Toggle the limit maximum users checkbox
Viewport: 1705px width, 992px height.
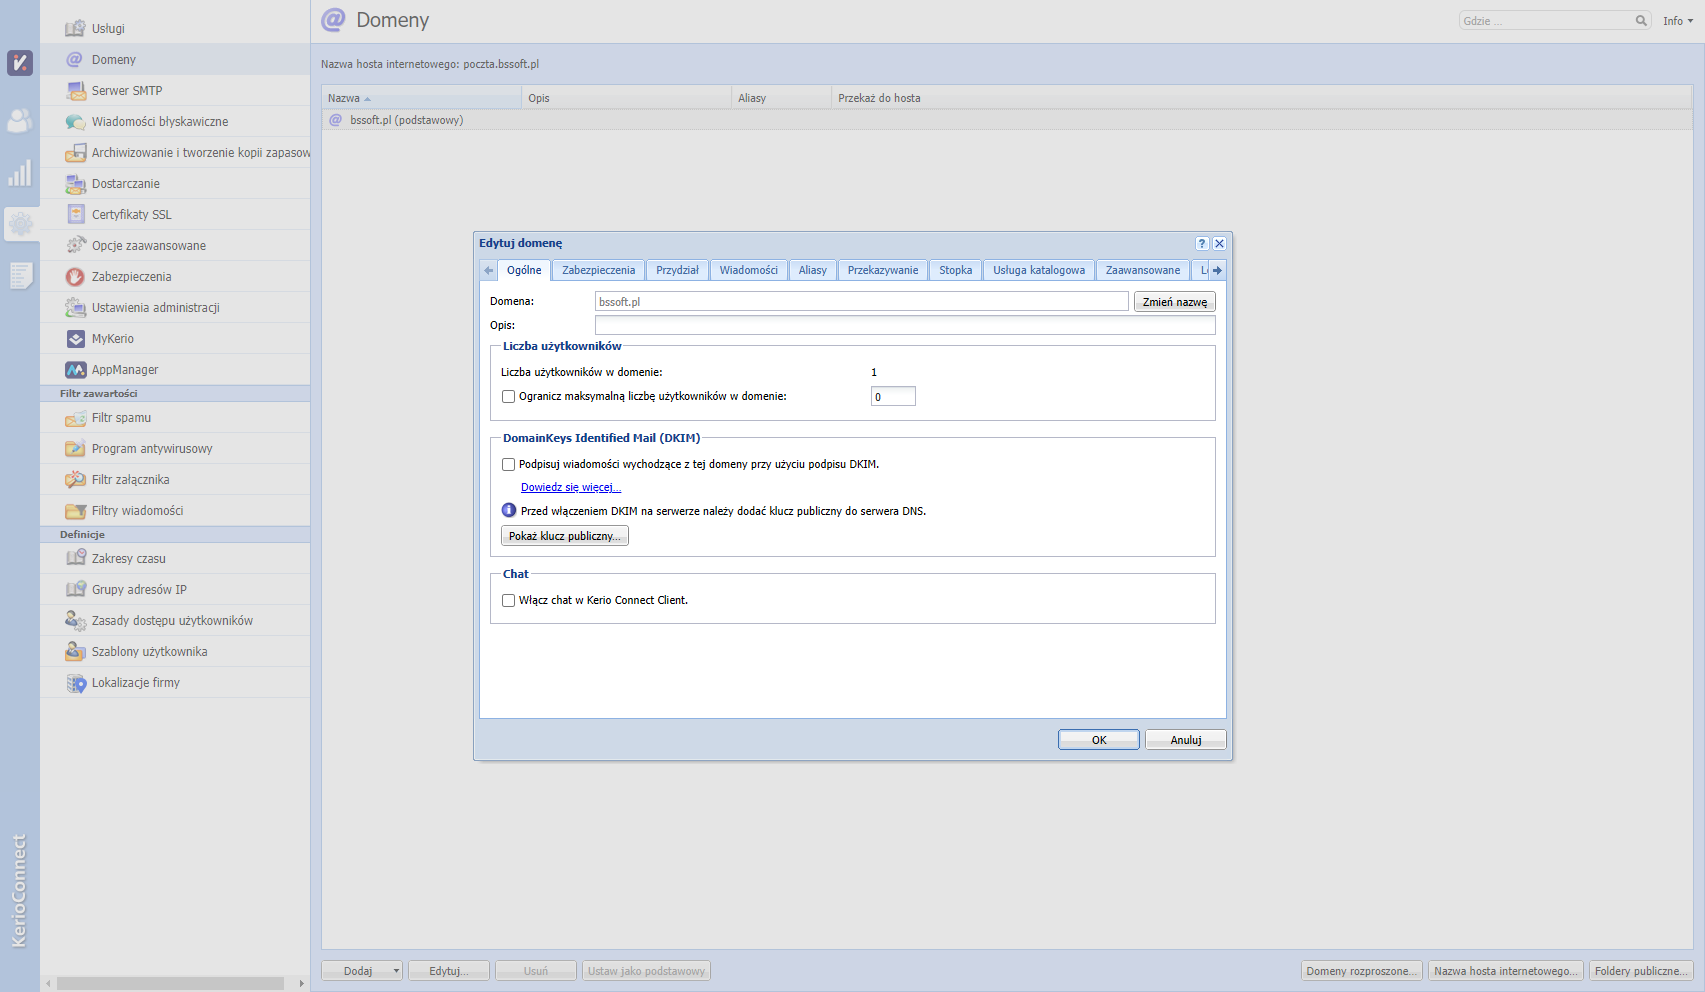pyautogui.click(x=508, y=397)
